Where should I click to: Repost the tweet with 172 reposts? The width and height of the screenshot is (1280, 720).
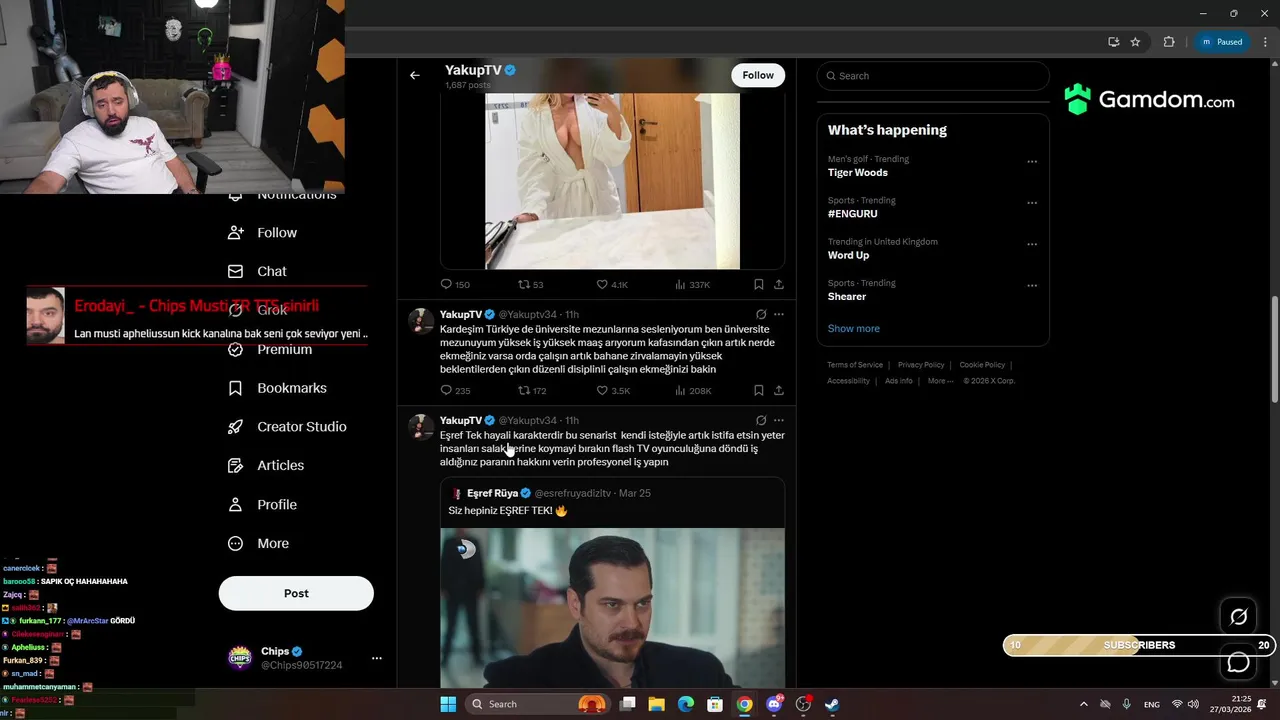(532, 391)
